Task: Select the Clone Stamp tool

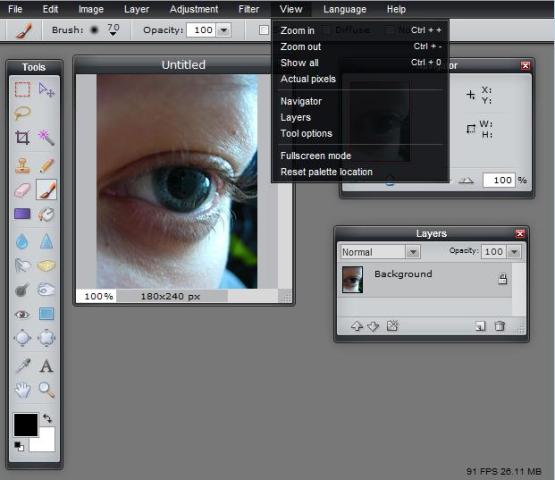Action: pos(23,165)
